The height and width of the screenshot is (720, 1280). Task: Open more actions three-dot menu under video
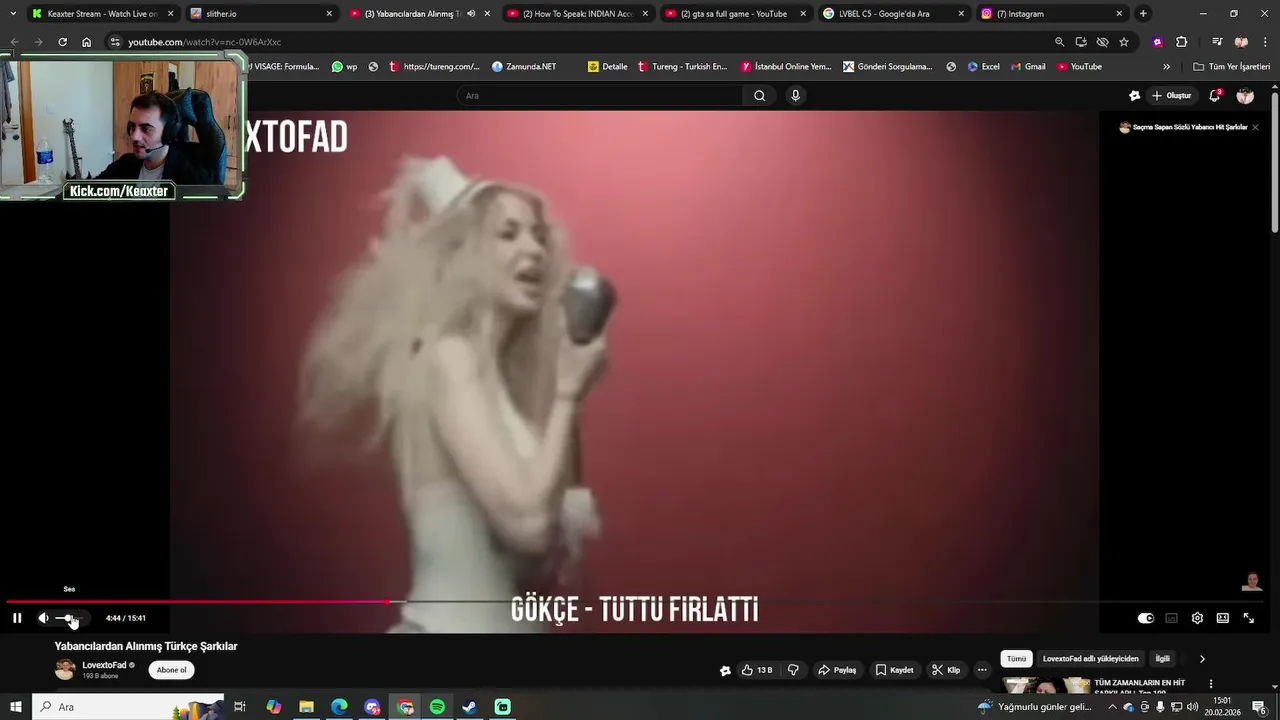(982, 670)
